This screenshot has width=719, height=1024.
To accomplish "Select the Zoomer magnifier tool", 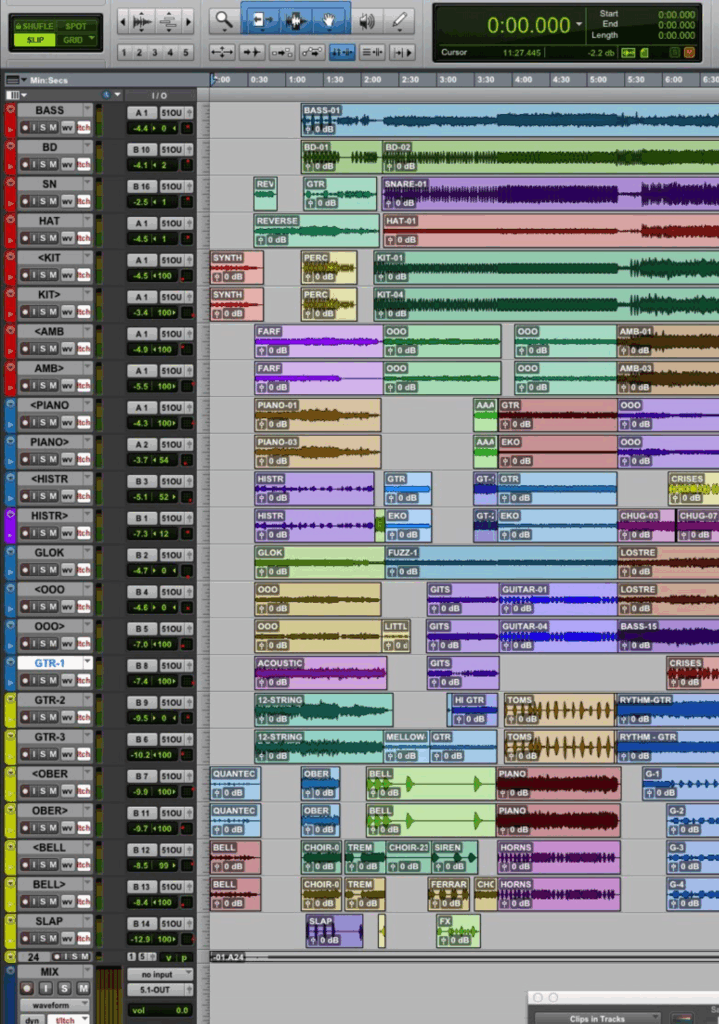I will 223,20.
